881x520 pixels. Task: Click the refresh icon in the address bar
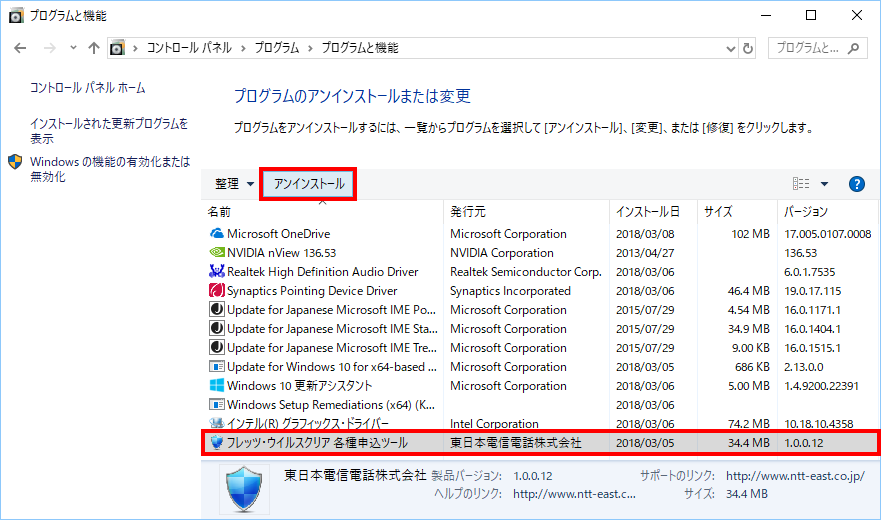(x=747, y=48)
